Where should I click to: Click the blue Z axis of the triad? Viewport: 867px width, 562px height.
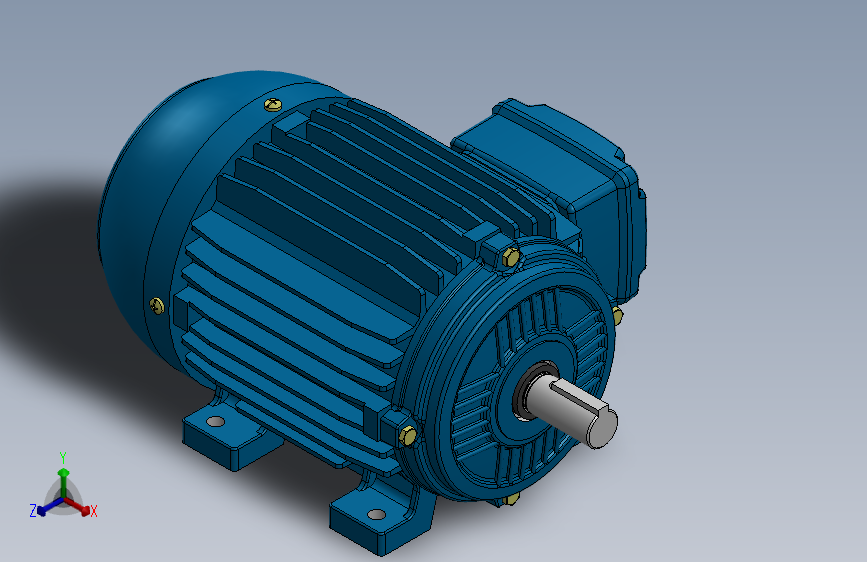tap(50, 507)
